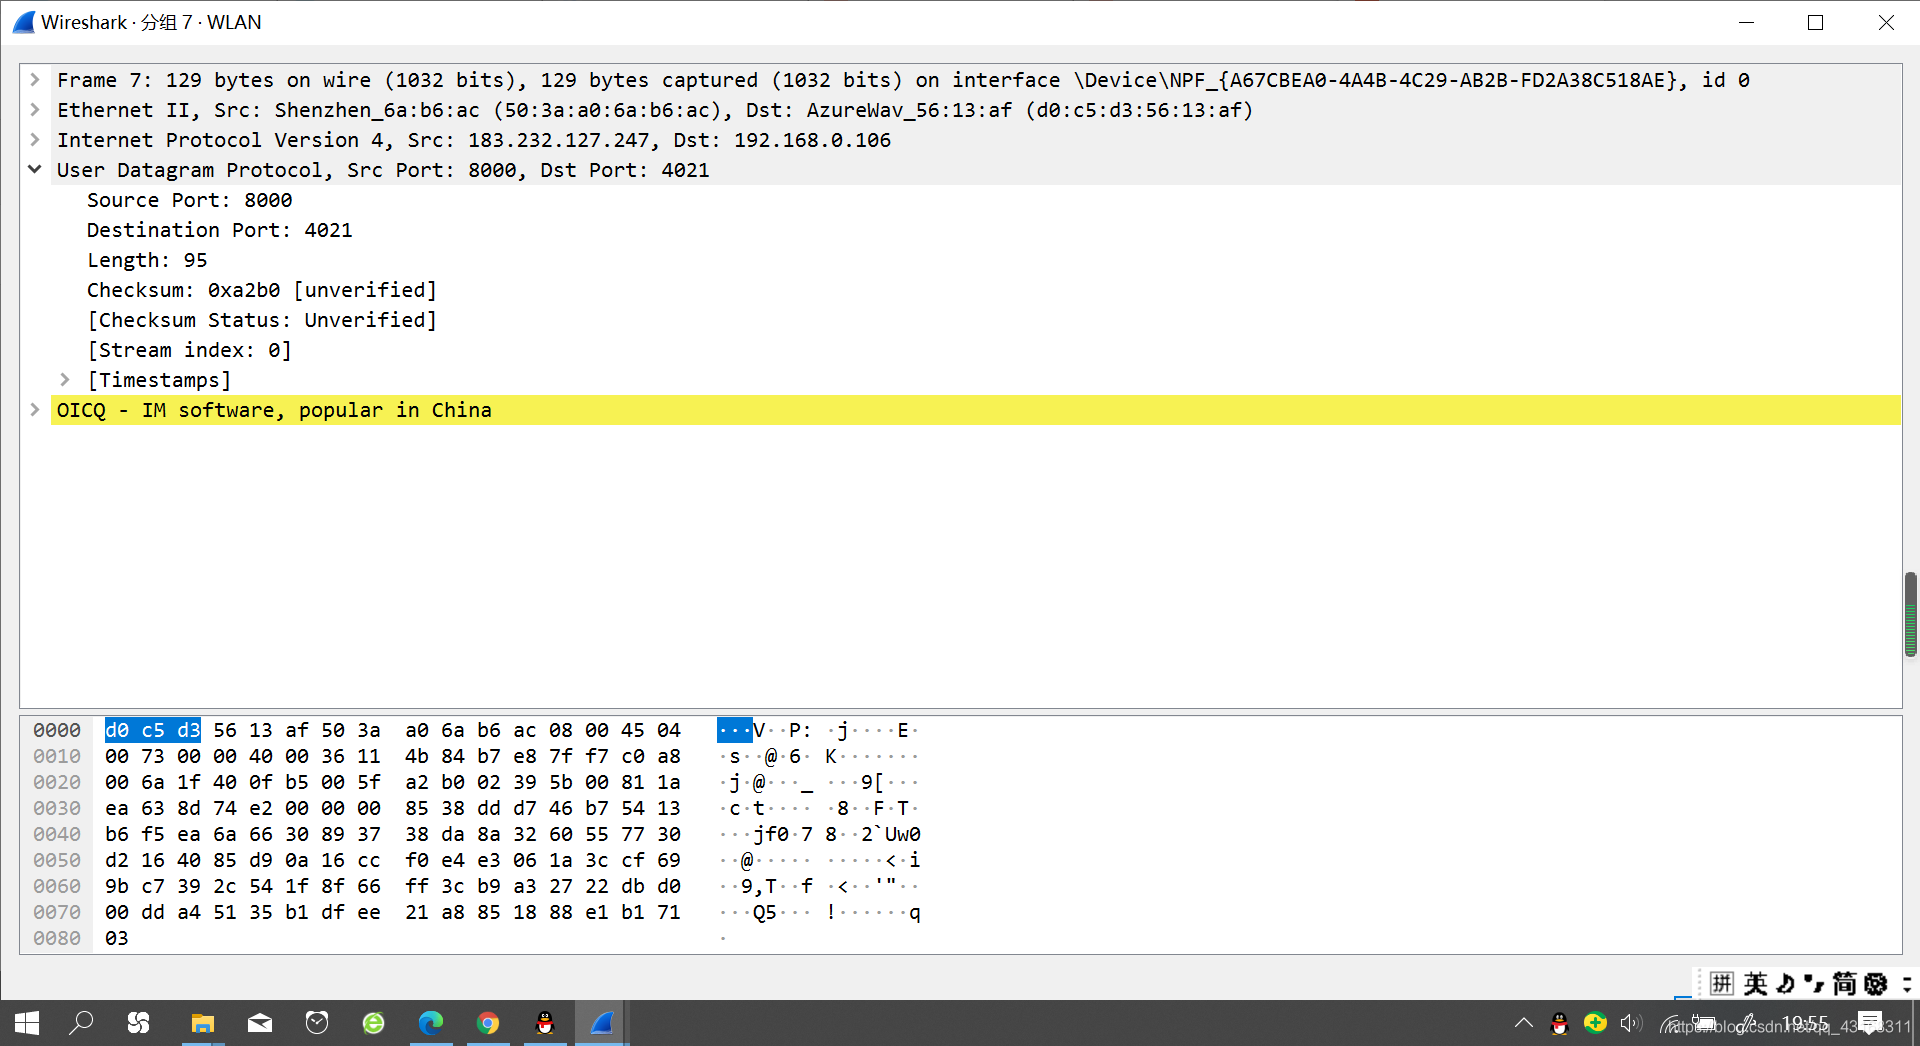The image size is (1920, 1046).
Task: Open the Mail app in taskbar
Action: click(x=260, y=1023)
